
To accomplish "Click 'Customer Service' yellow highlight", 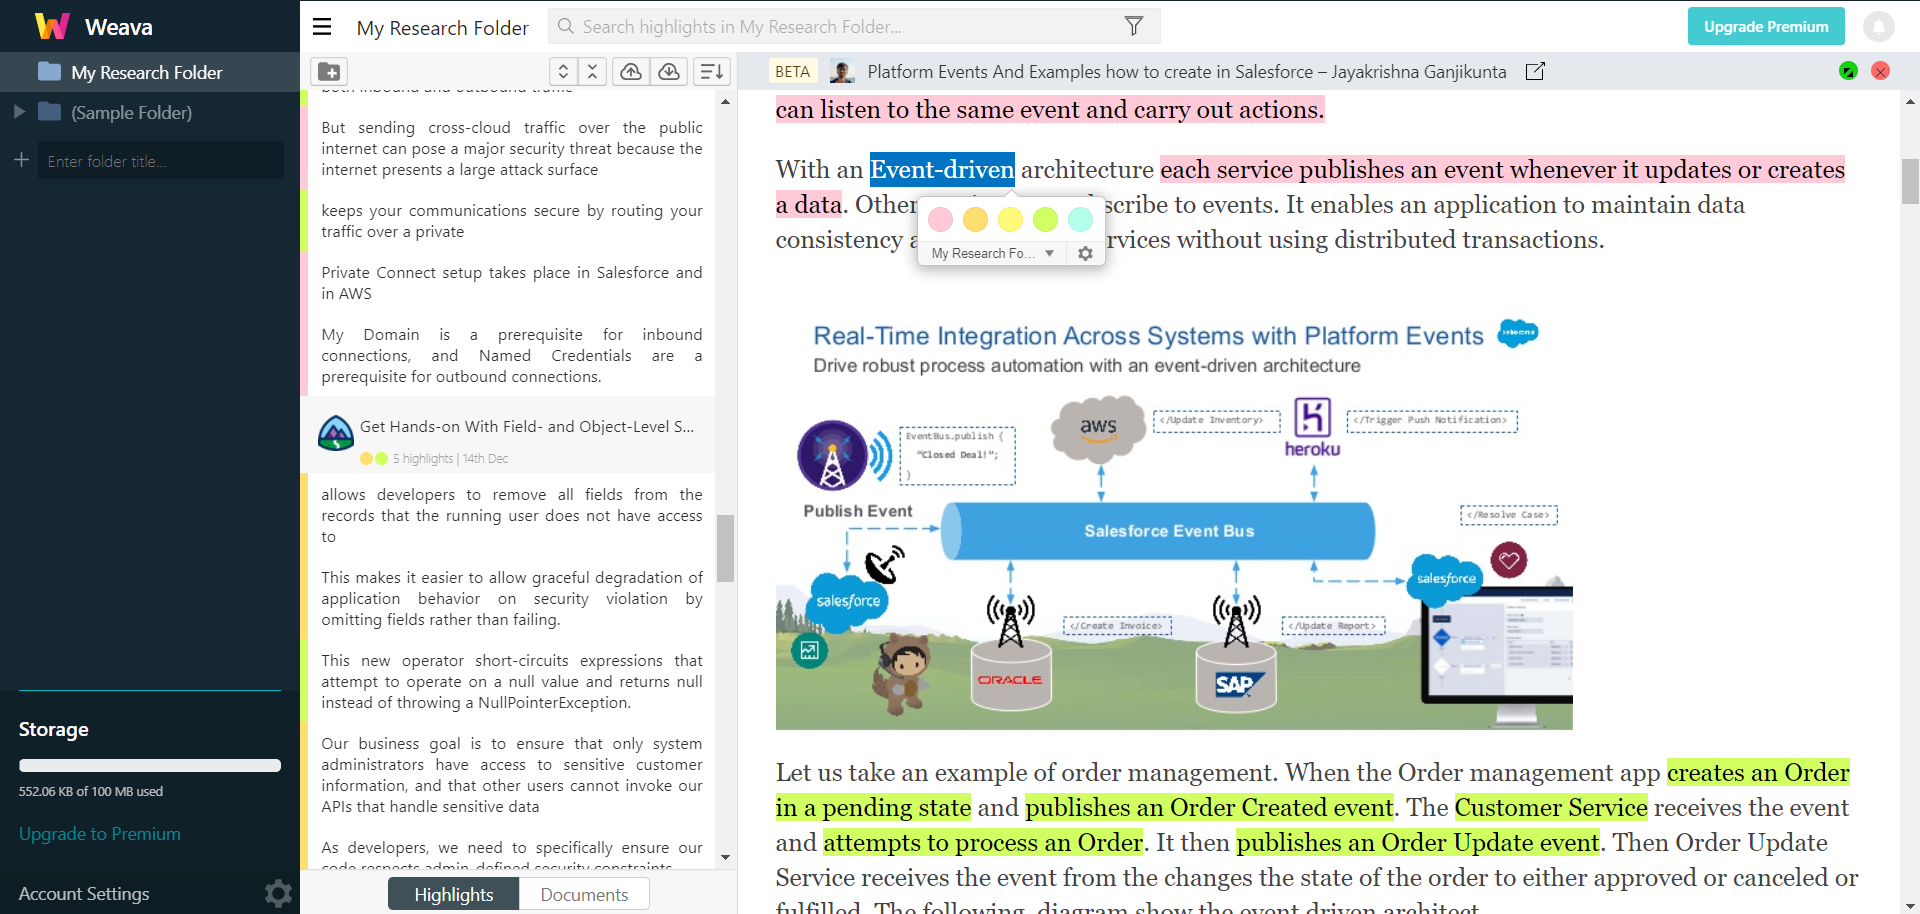I will point(1551,808).
